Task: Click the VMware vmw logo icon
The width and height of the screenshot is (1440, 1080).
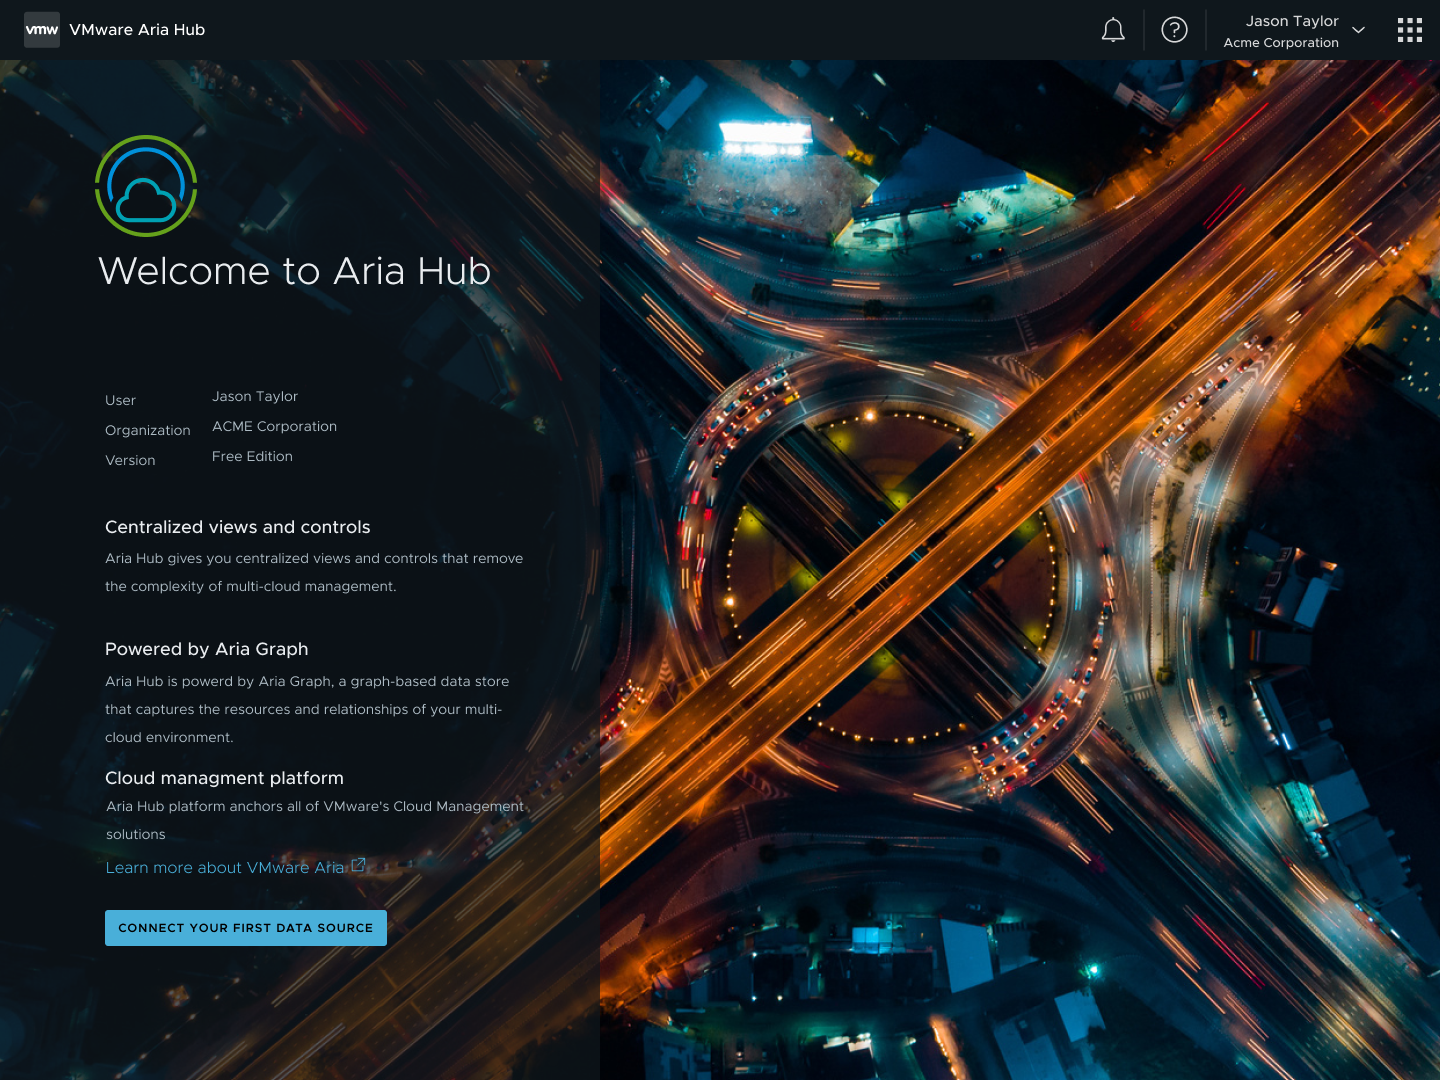Action: click(x=42, y=30)
